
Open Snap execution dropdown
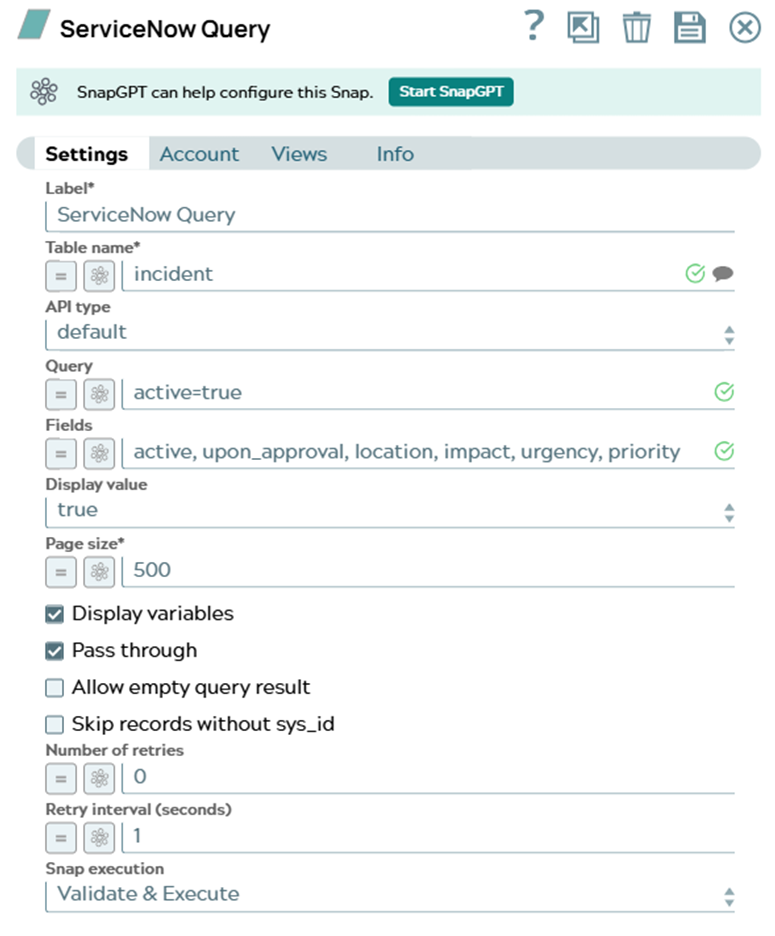click(x=390, y=895)
